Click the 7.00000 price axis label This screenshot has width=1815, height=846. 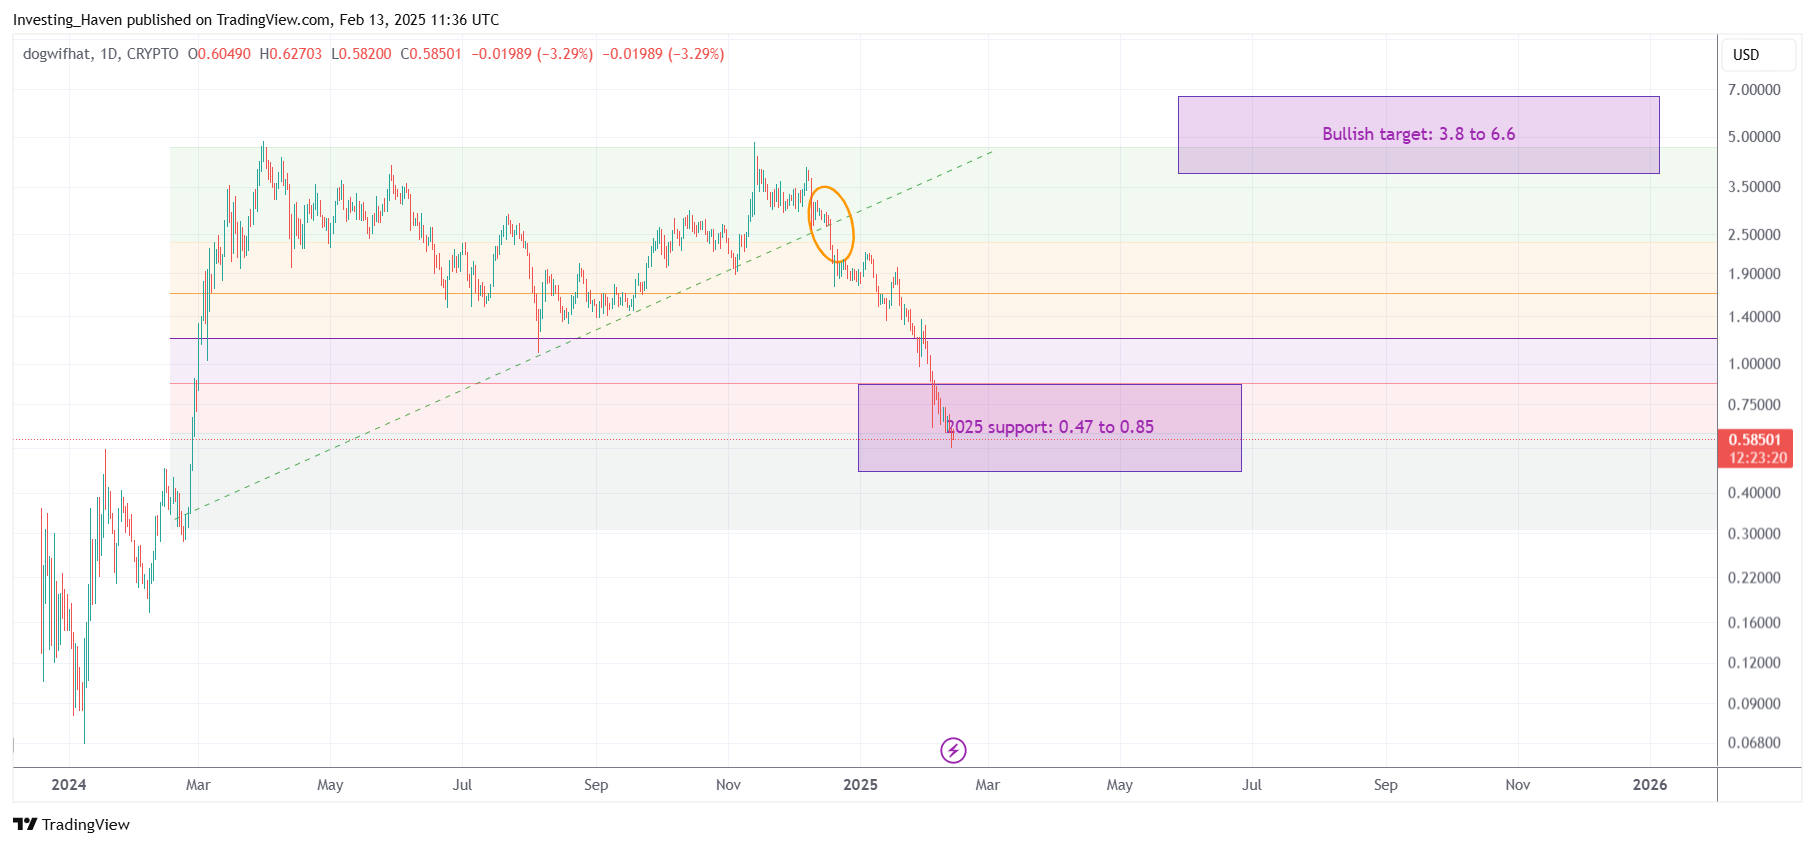click(1754, 90)
